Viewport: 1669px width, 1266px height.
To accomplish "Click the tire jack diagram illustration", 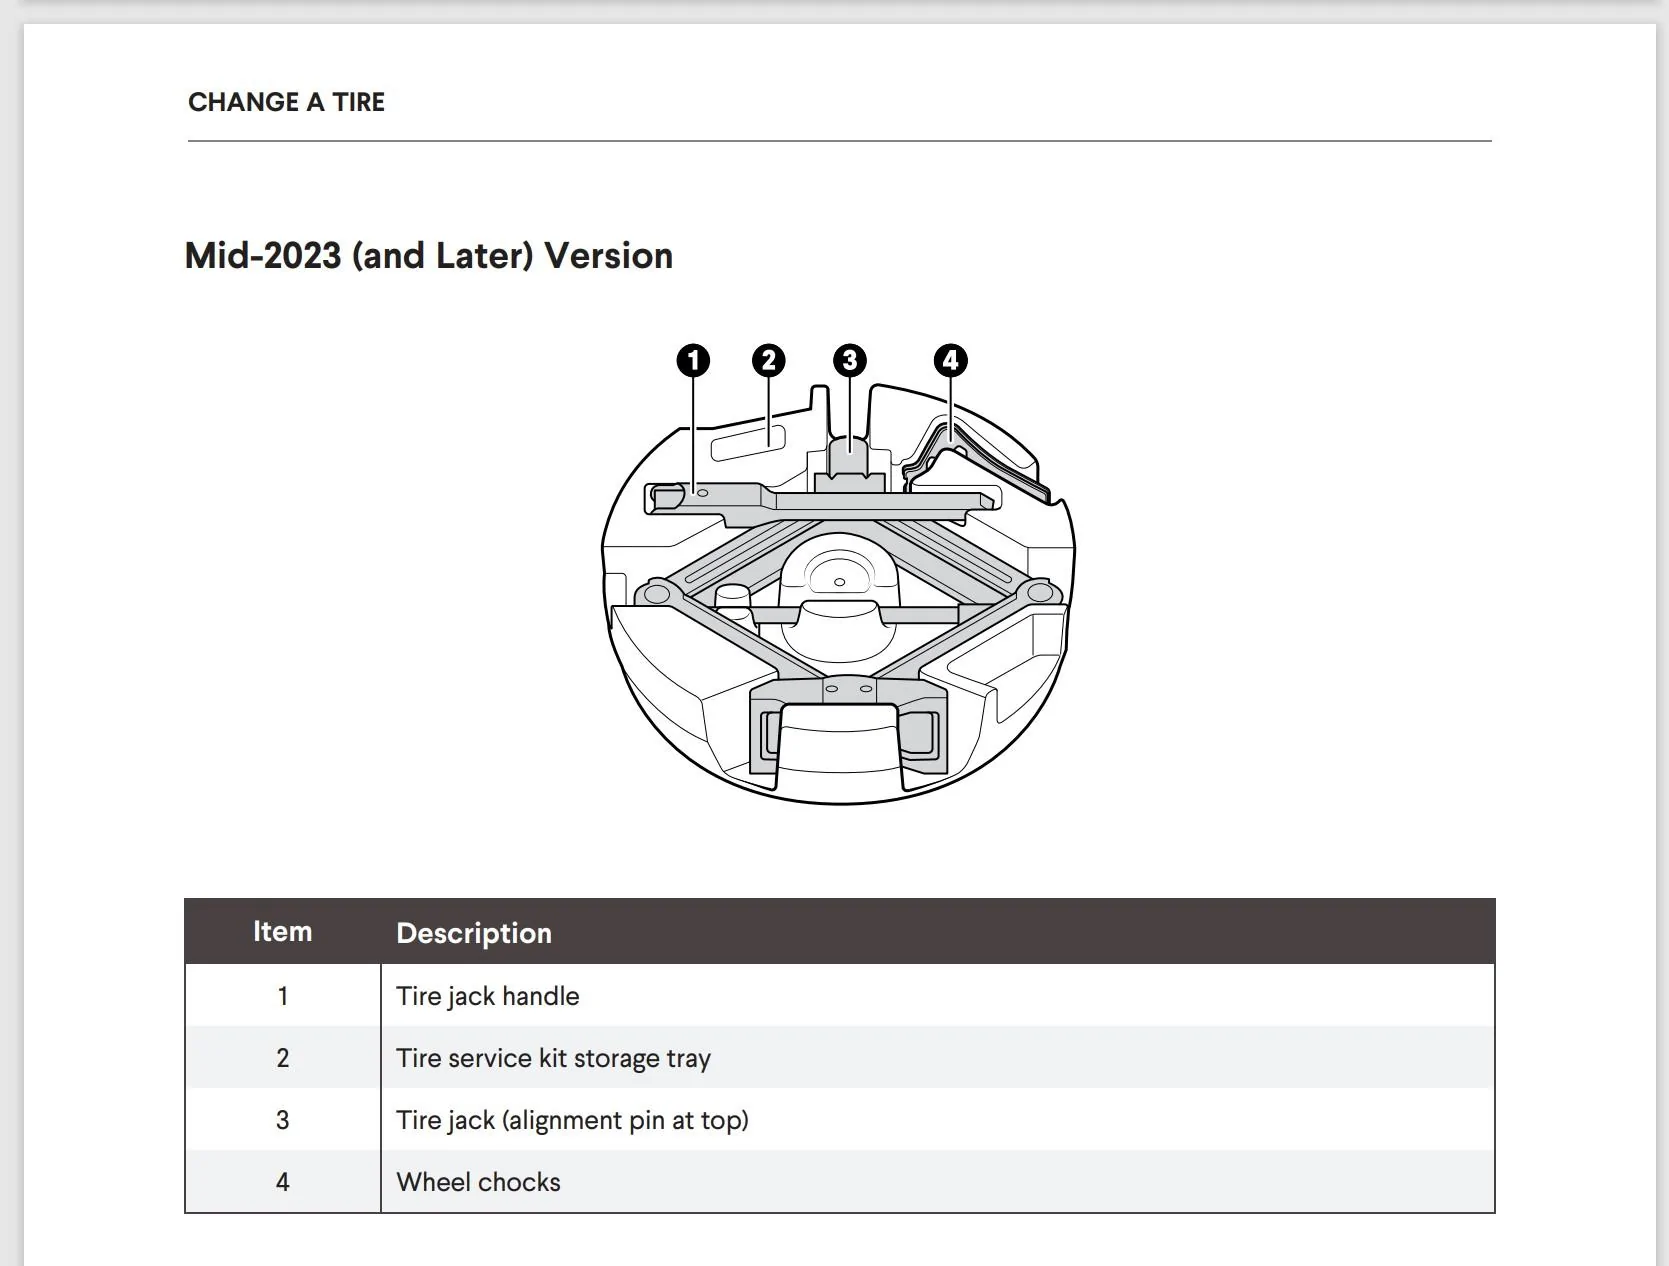I will point(838,575).
